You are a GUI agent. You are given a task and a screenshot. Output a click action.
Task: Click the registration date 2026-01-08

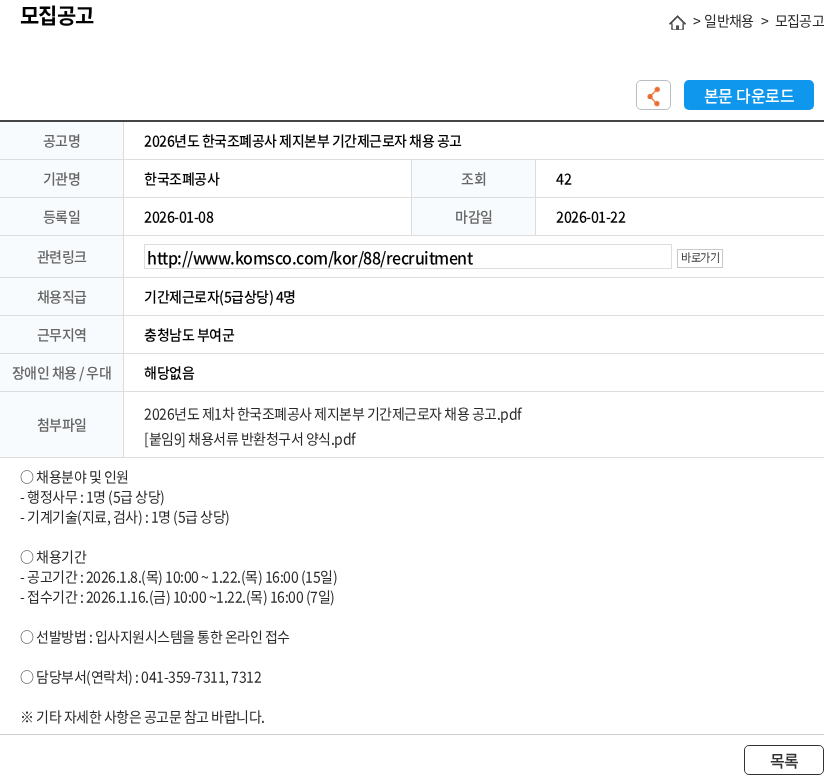(179, 218)
